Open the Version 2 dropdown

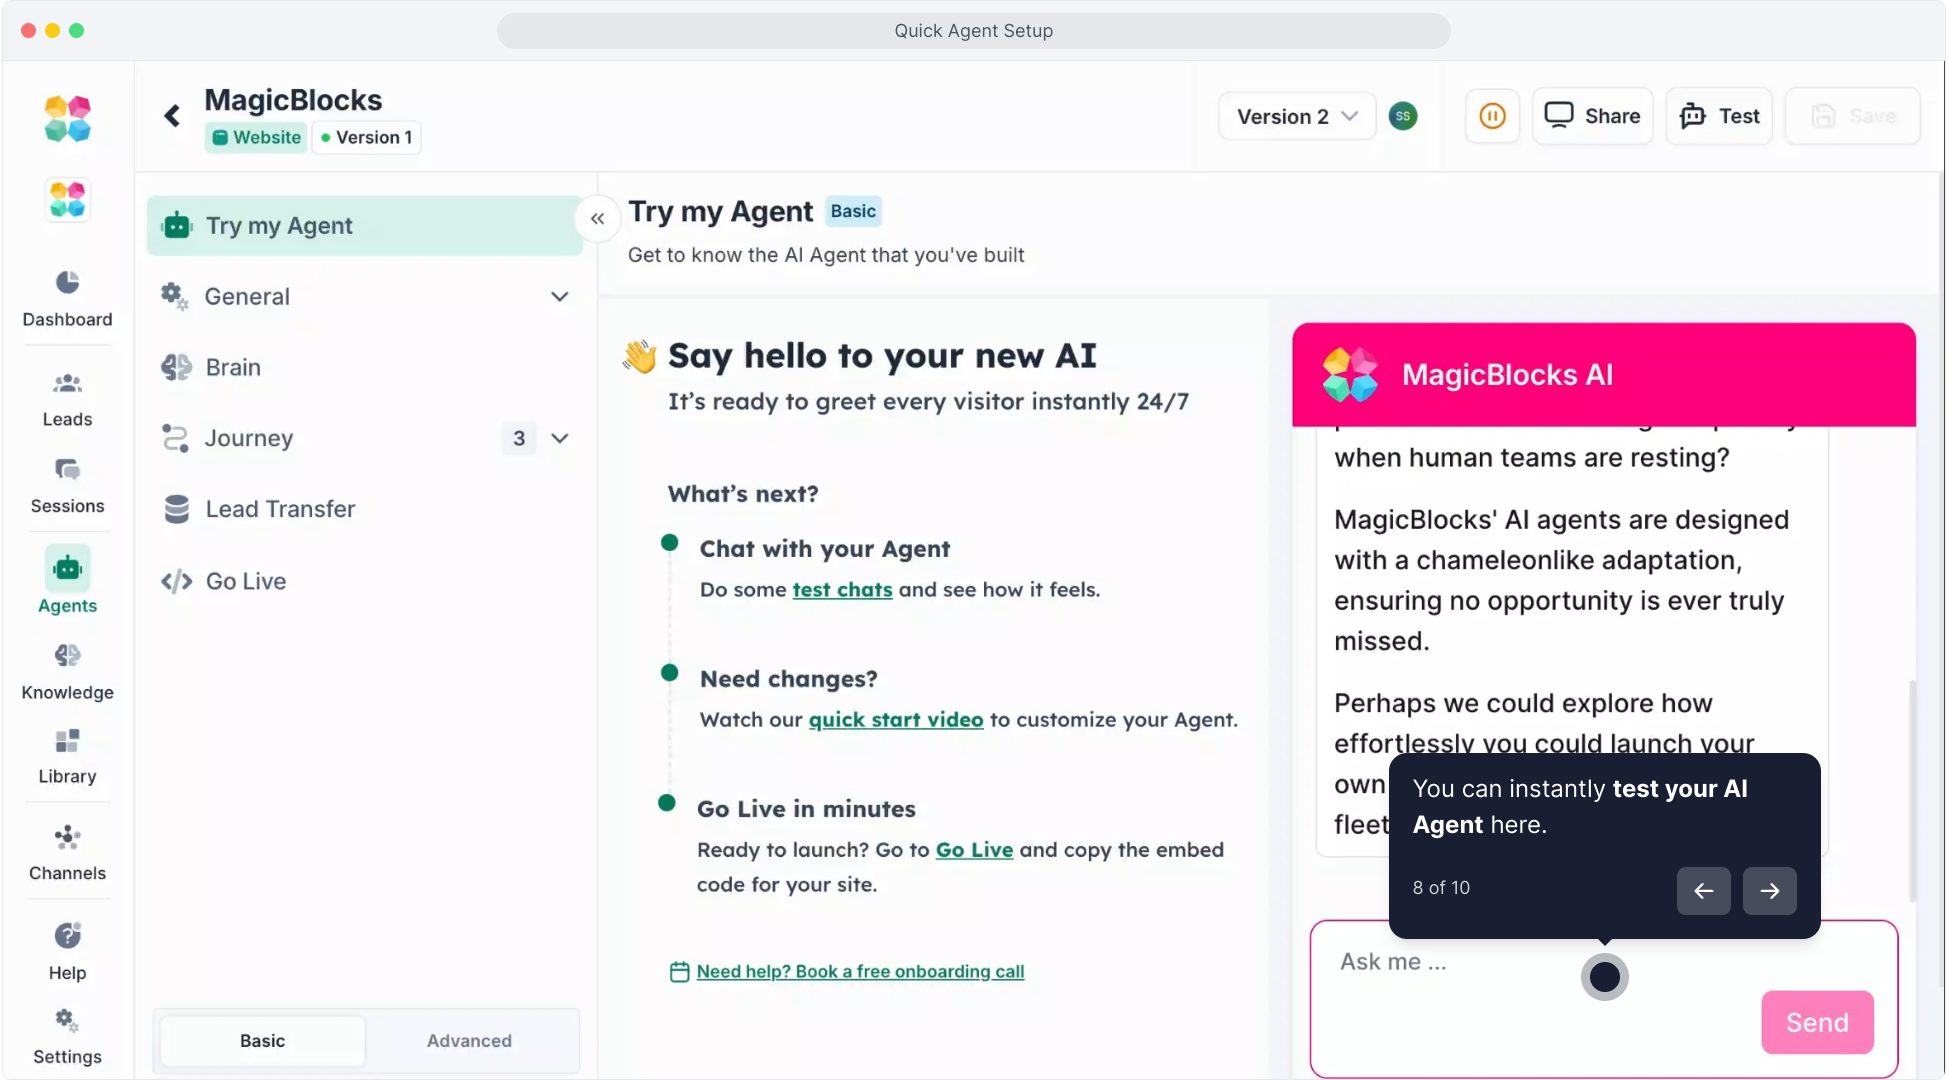[x=1296, y=116]
